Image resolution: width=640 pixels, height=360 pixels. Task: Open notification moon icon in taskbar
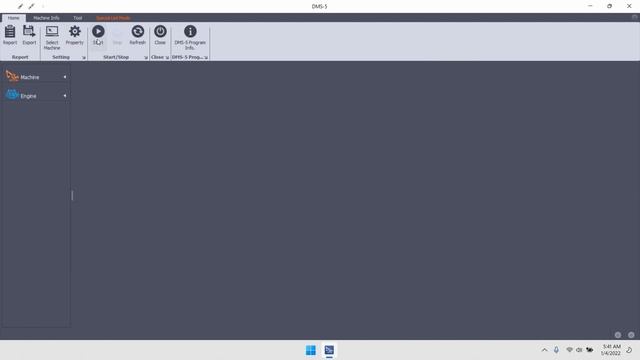(629, 350)
